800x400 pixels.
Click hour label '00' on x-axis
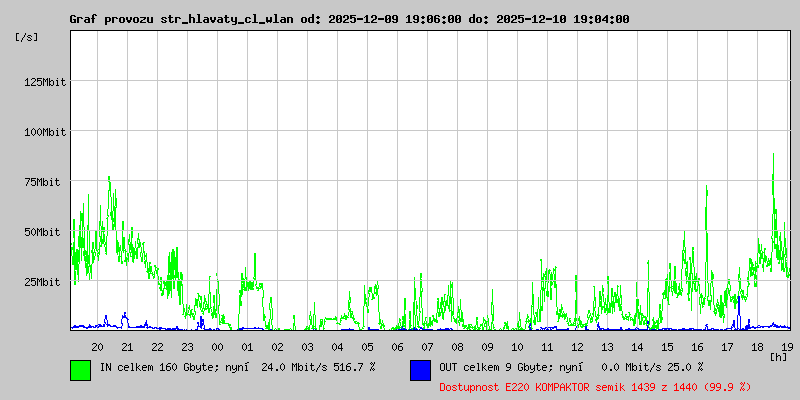click(217, 347)
